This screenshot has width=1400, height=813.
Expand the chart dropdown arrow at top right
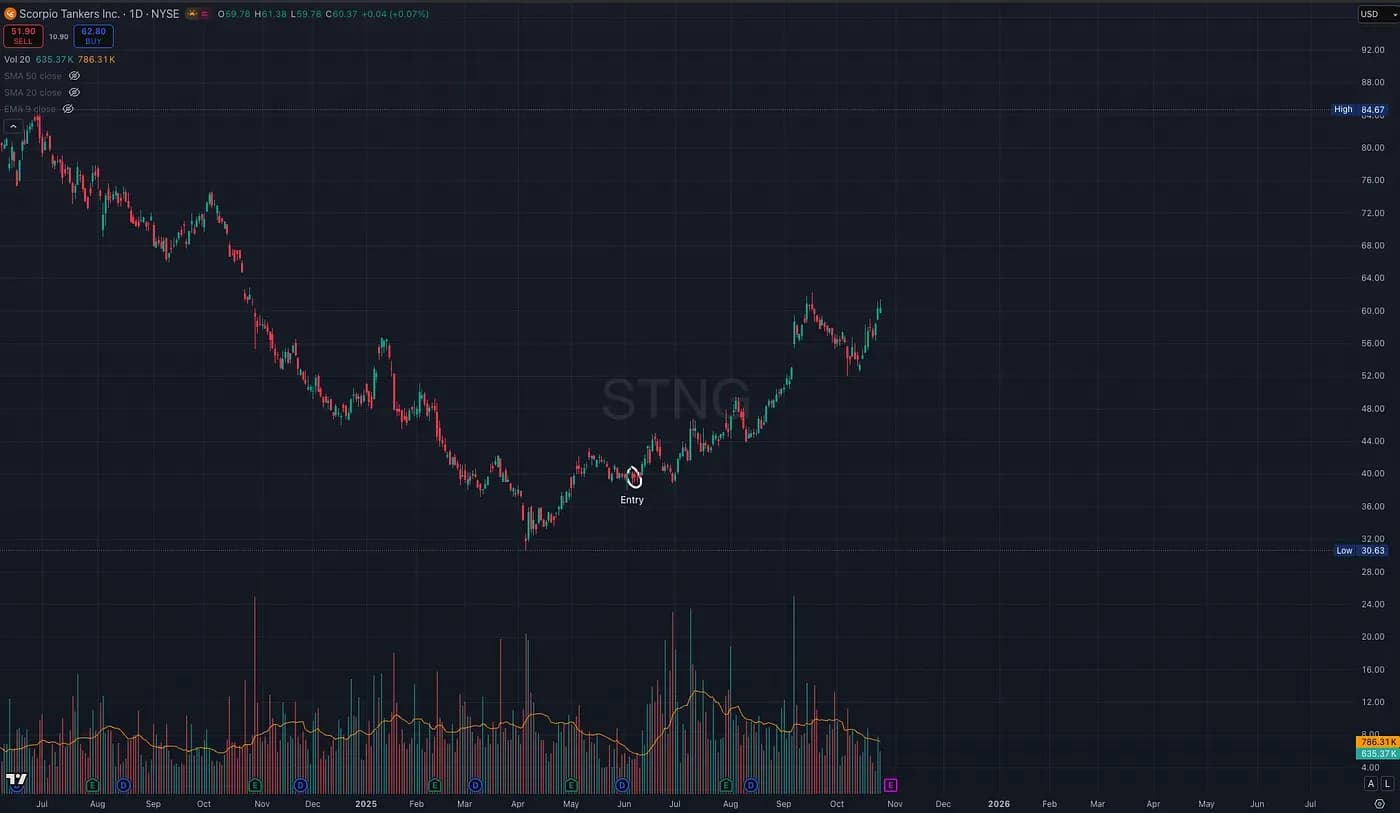[1394, 14]
